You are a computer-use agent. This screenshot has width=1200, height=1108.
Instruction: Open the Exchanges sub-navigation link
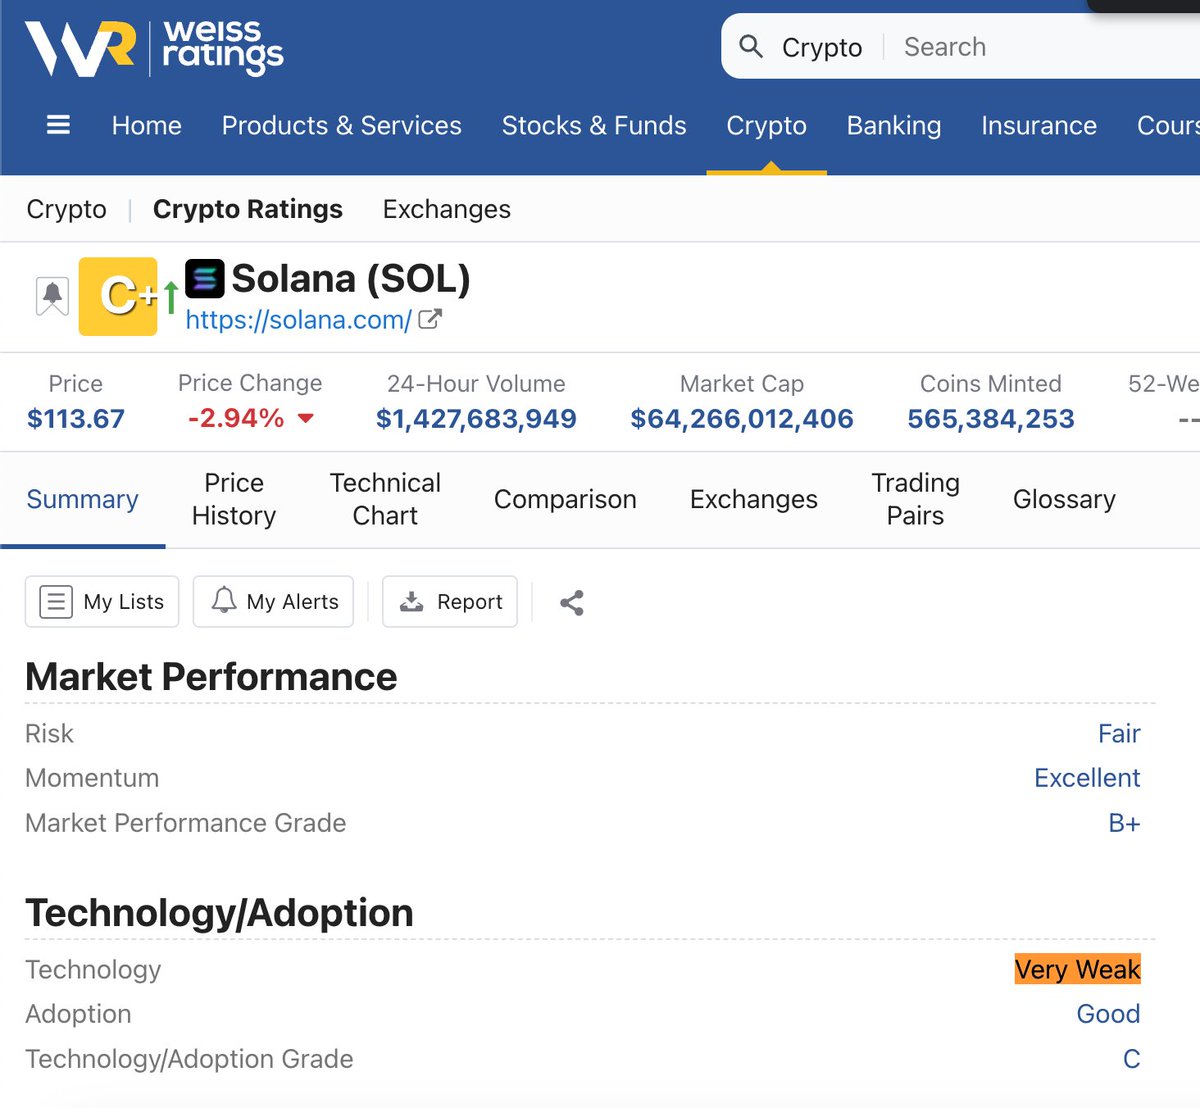[x=447, y=209]
